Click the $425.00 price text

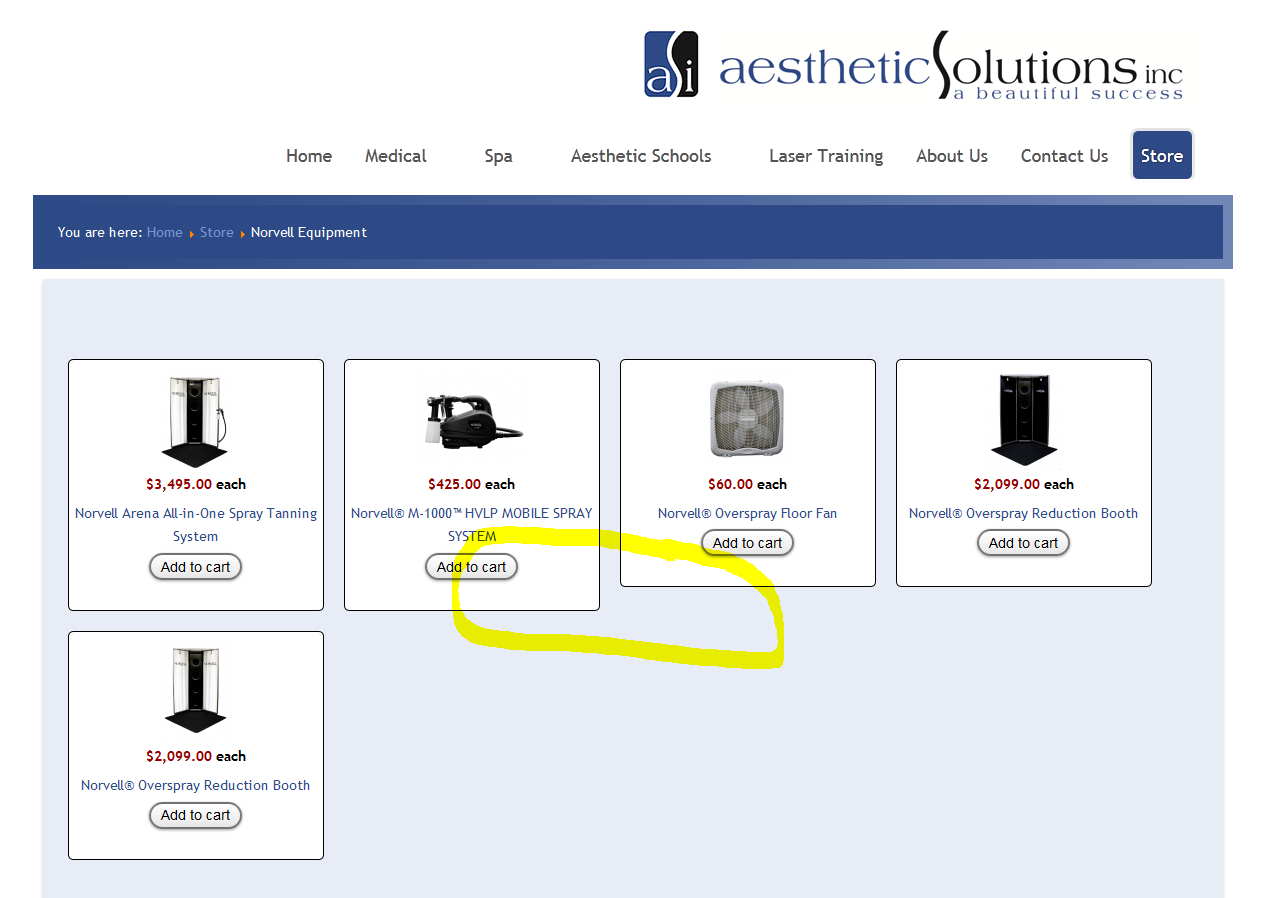coord(454,484)
